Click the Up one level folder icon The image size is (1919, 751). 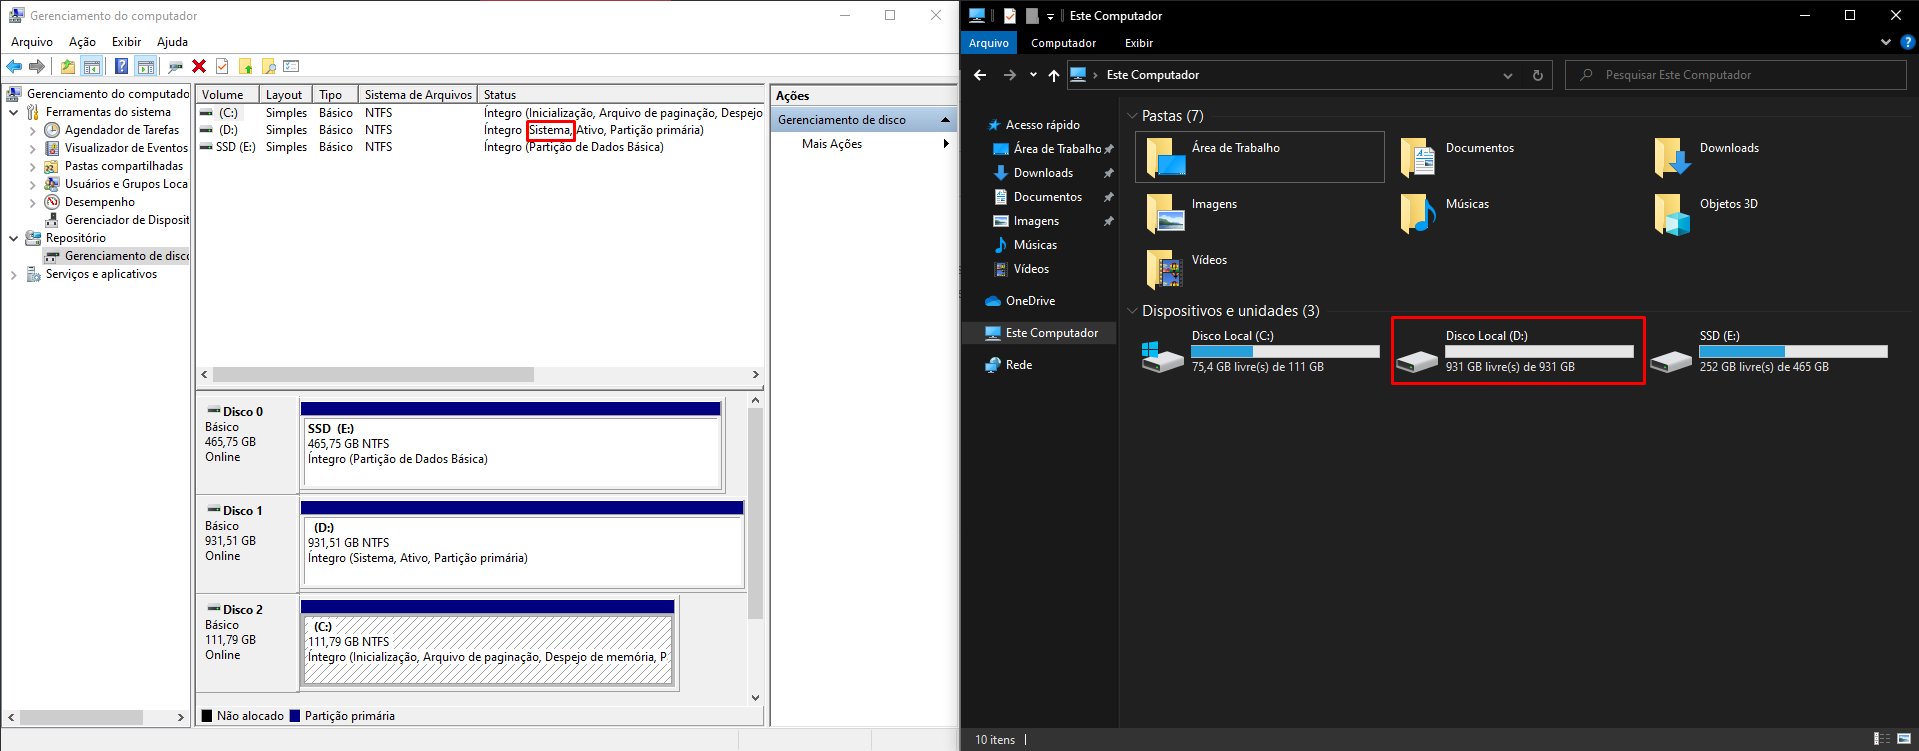click(x=67, y=66)
